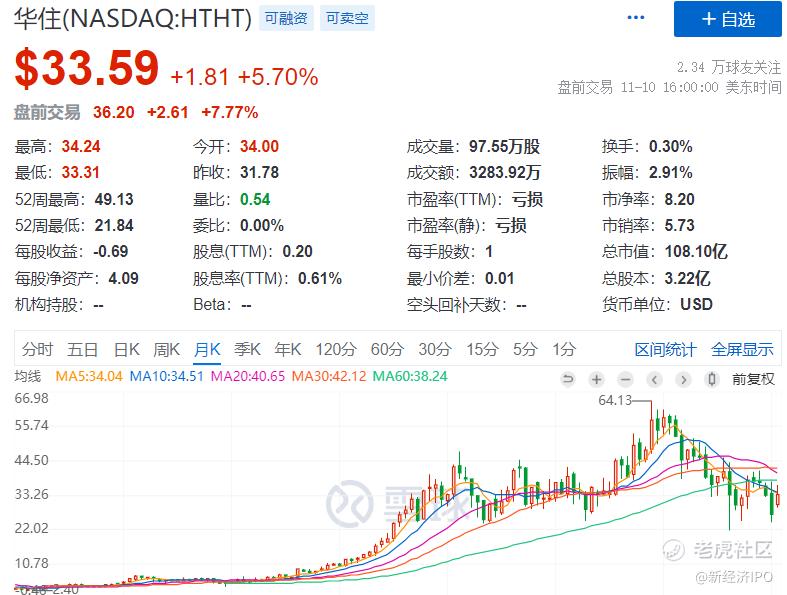Switch to the 分时 chart tab

tap(37, 349)
